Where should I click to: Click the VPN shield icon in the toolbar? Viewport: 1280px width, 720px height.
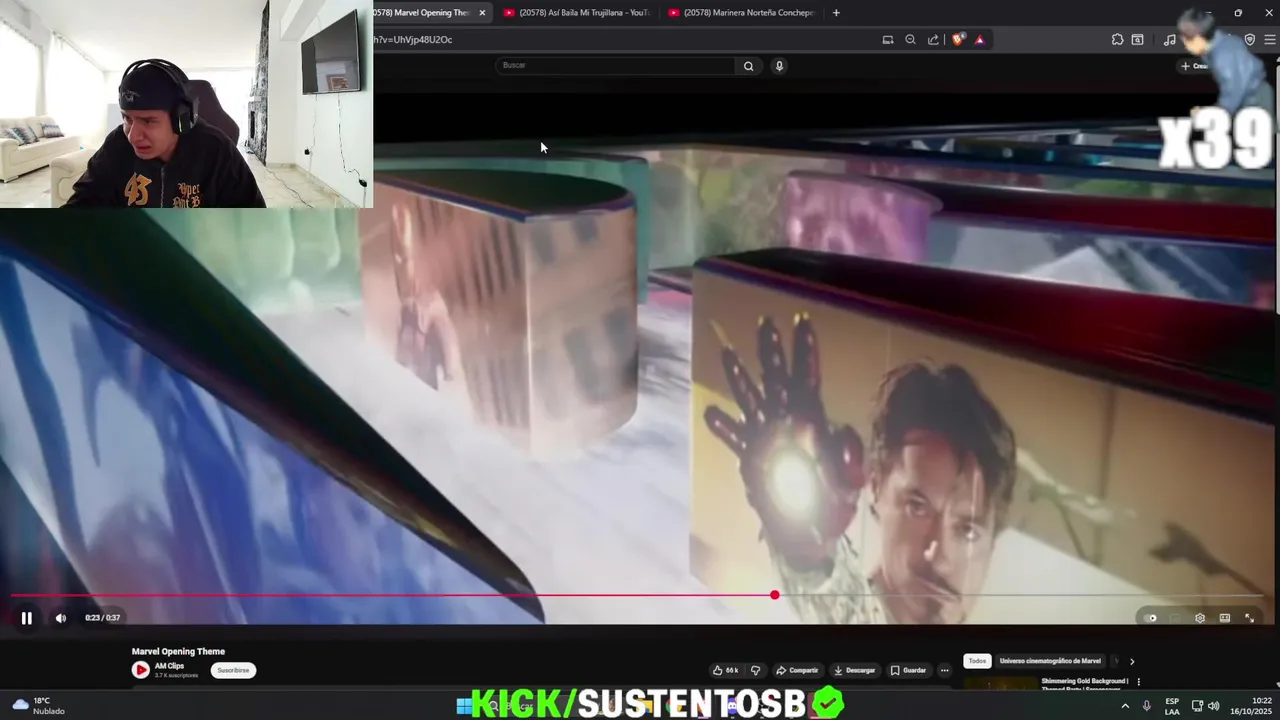[1249, 40]
